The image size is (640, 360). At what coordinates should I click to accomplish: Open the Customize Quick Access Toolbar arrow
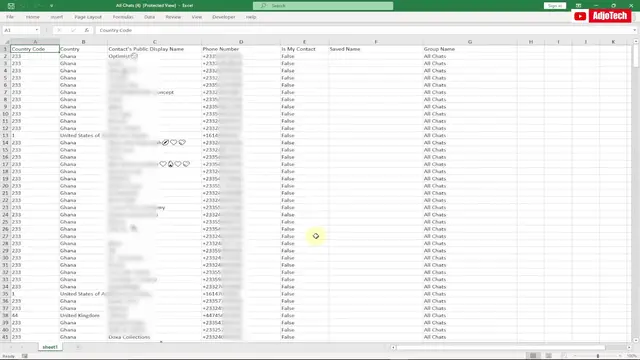point(51,6)
